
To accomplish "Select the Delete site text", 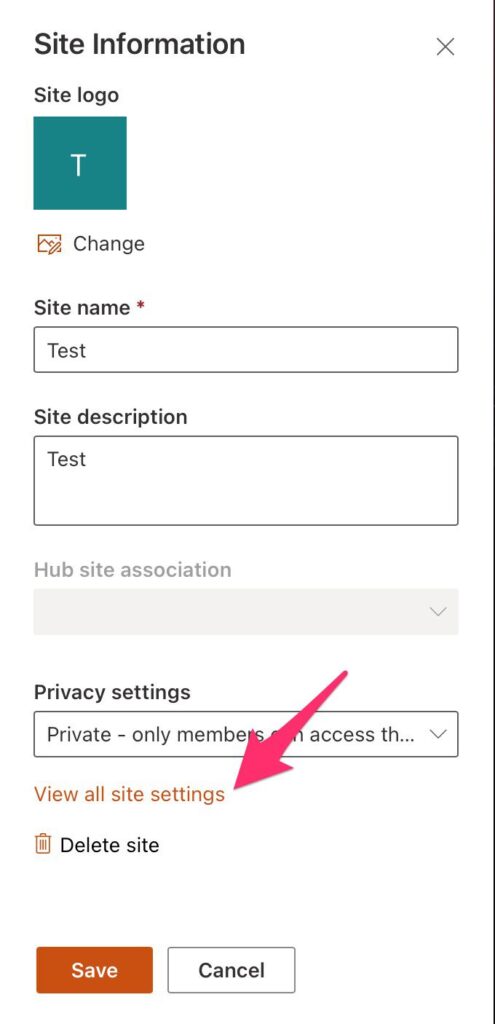I will click(x=110, y=845).
